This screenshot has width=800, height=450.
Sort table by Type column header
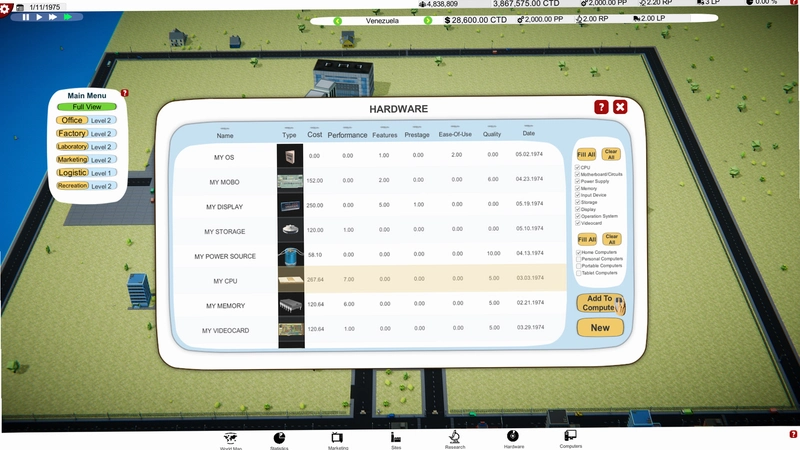[289, 135]
